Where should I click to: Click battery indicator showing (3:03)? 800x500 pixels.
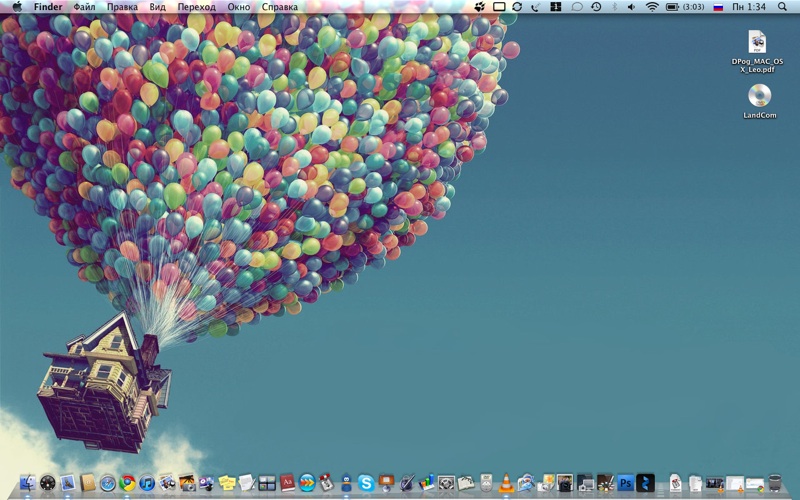coord(685,7)
